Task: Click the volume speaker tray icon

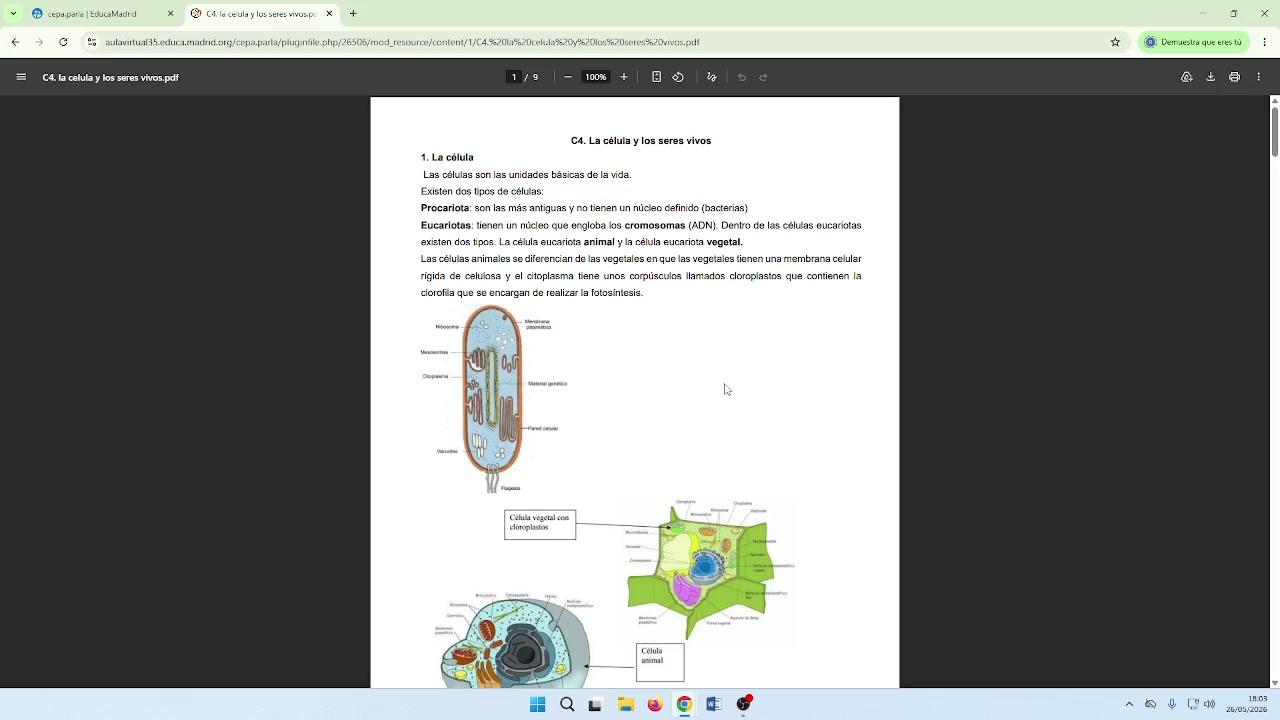Action: (1210, 704)
